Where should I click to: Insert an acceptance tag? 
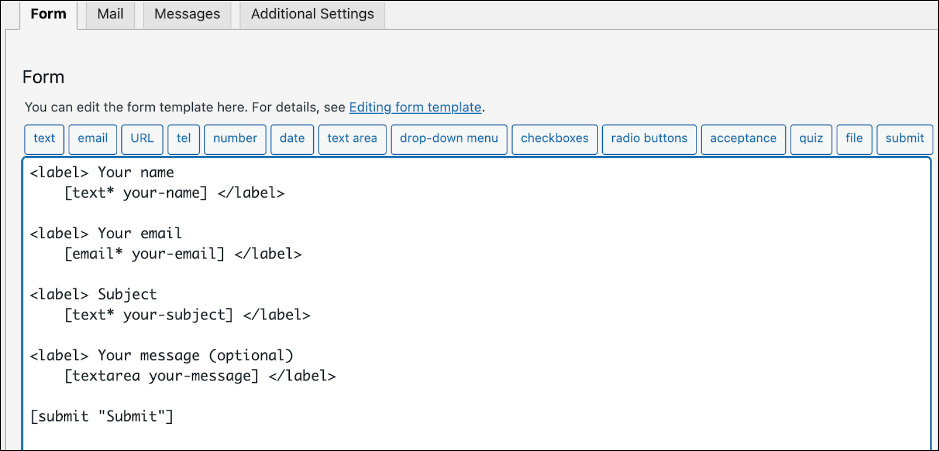743,139
